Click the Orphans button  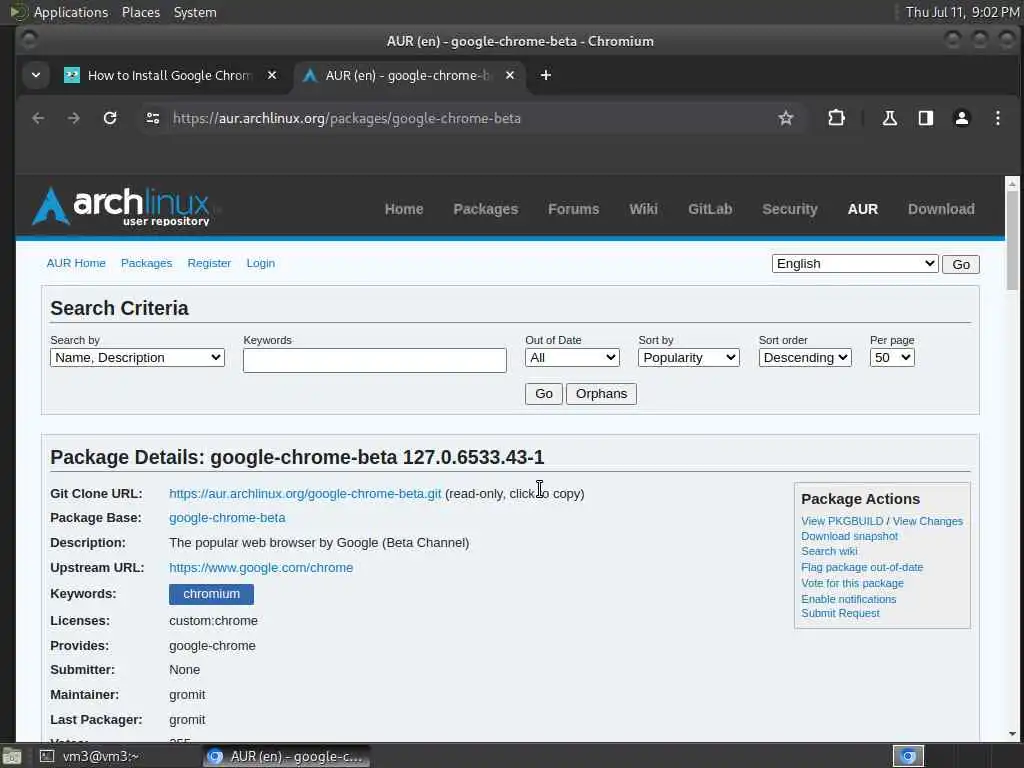point(601,394)
